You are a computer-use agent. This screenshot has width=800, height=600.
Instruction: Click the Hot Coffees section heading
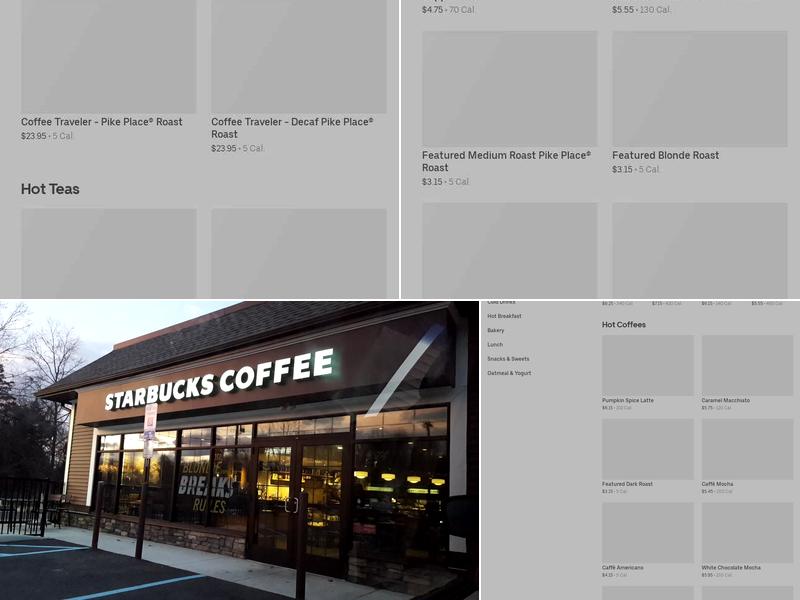pyautogui.click(x=623, y=324)
